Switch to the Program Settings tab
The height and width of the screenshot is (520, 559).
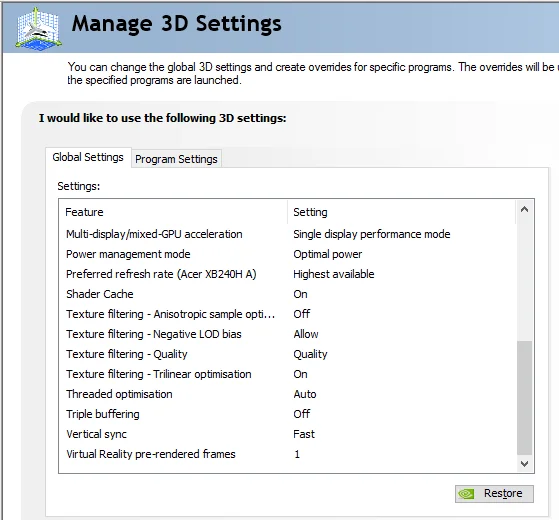point(176,159)
